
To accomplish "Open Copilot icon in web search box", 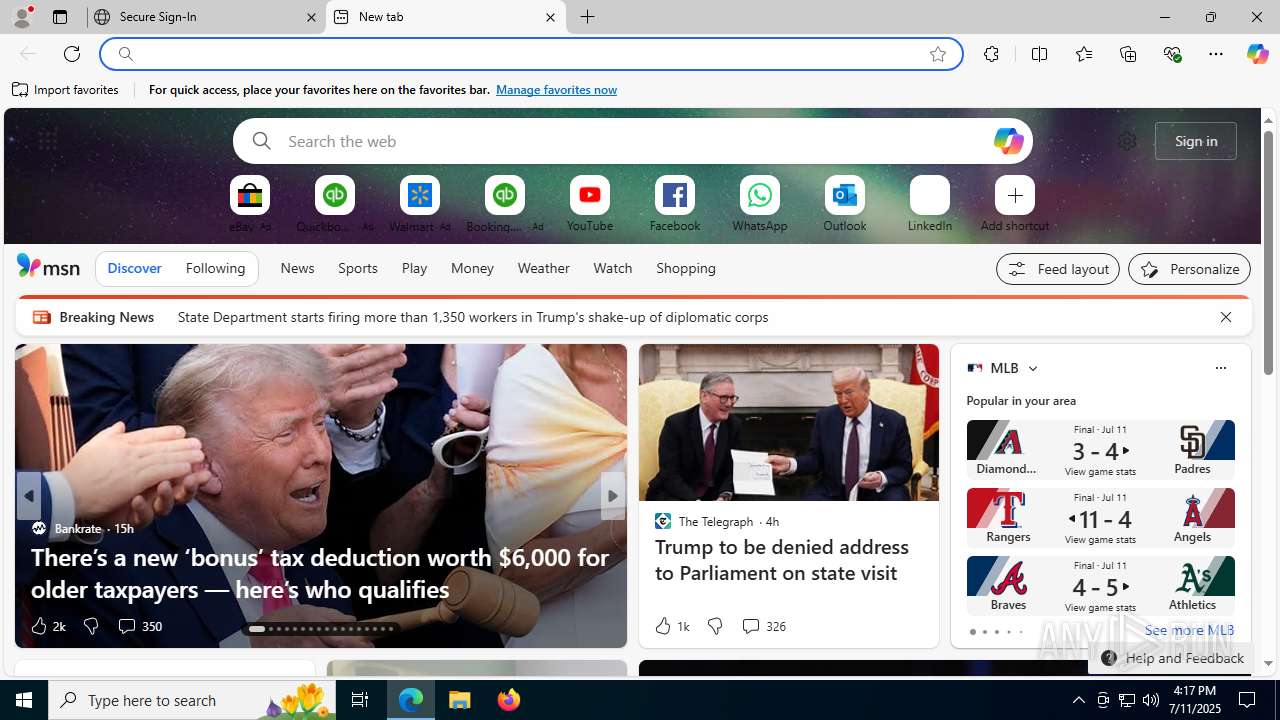I will (1008, 141).
